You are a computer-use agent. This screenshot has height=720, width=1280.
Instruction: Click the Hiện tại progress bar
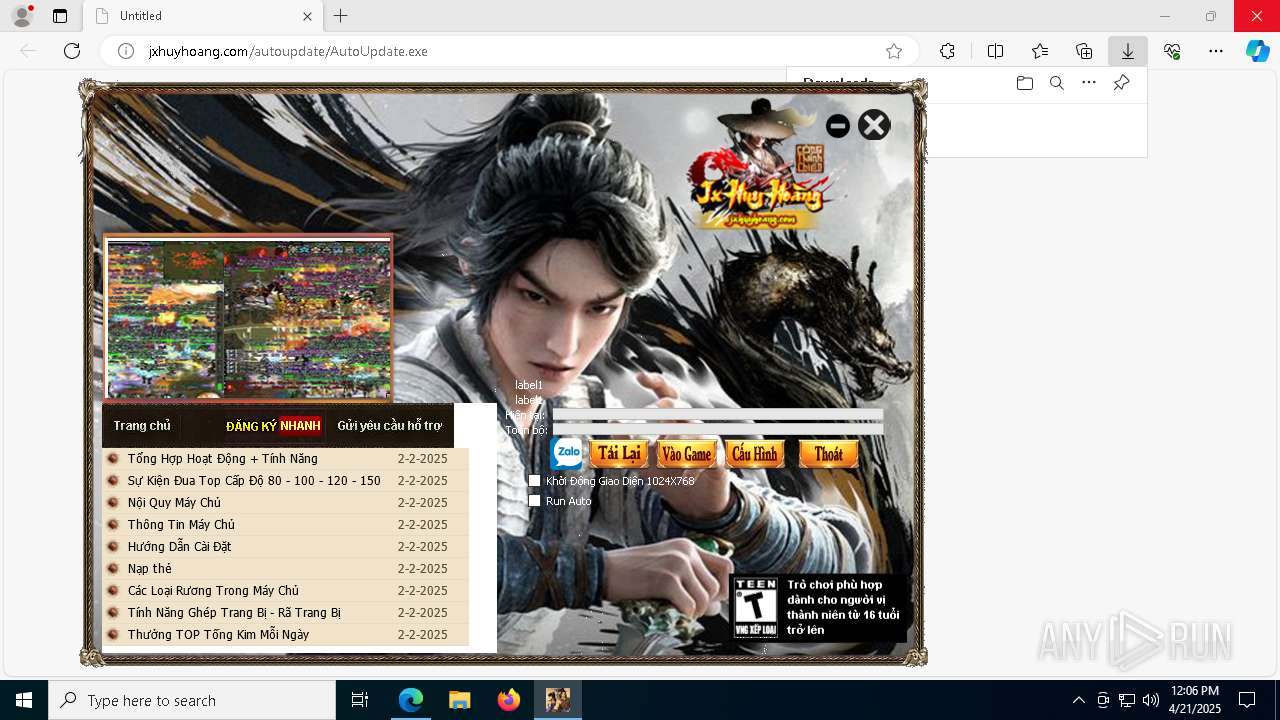(718, 414)
